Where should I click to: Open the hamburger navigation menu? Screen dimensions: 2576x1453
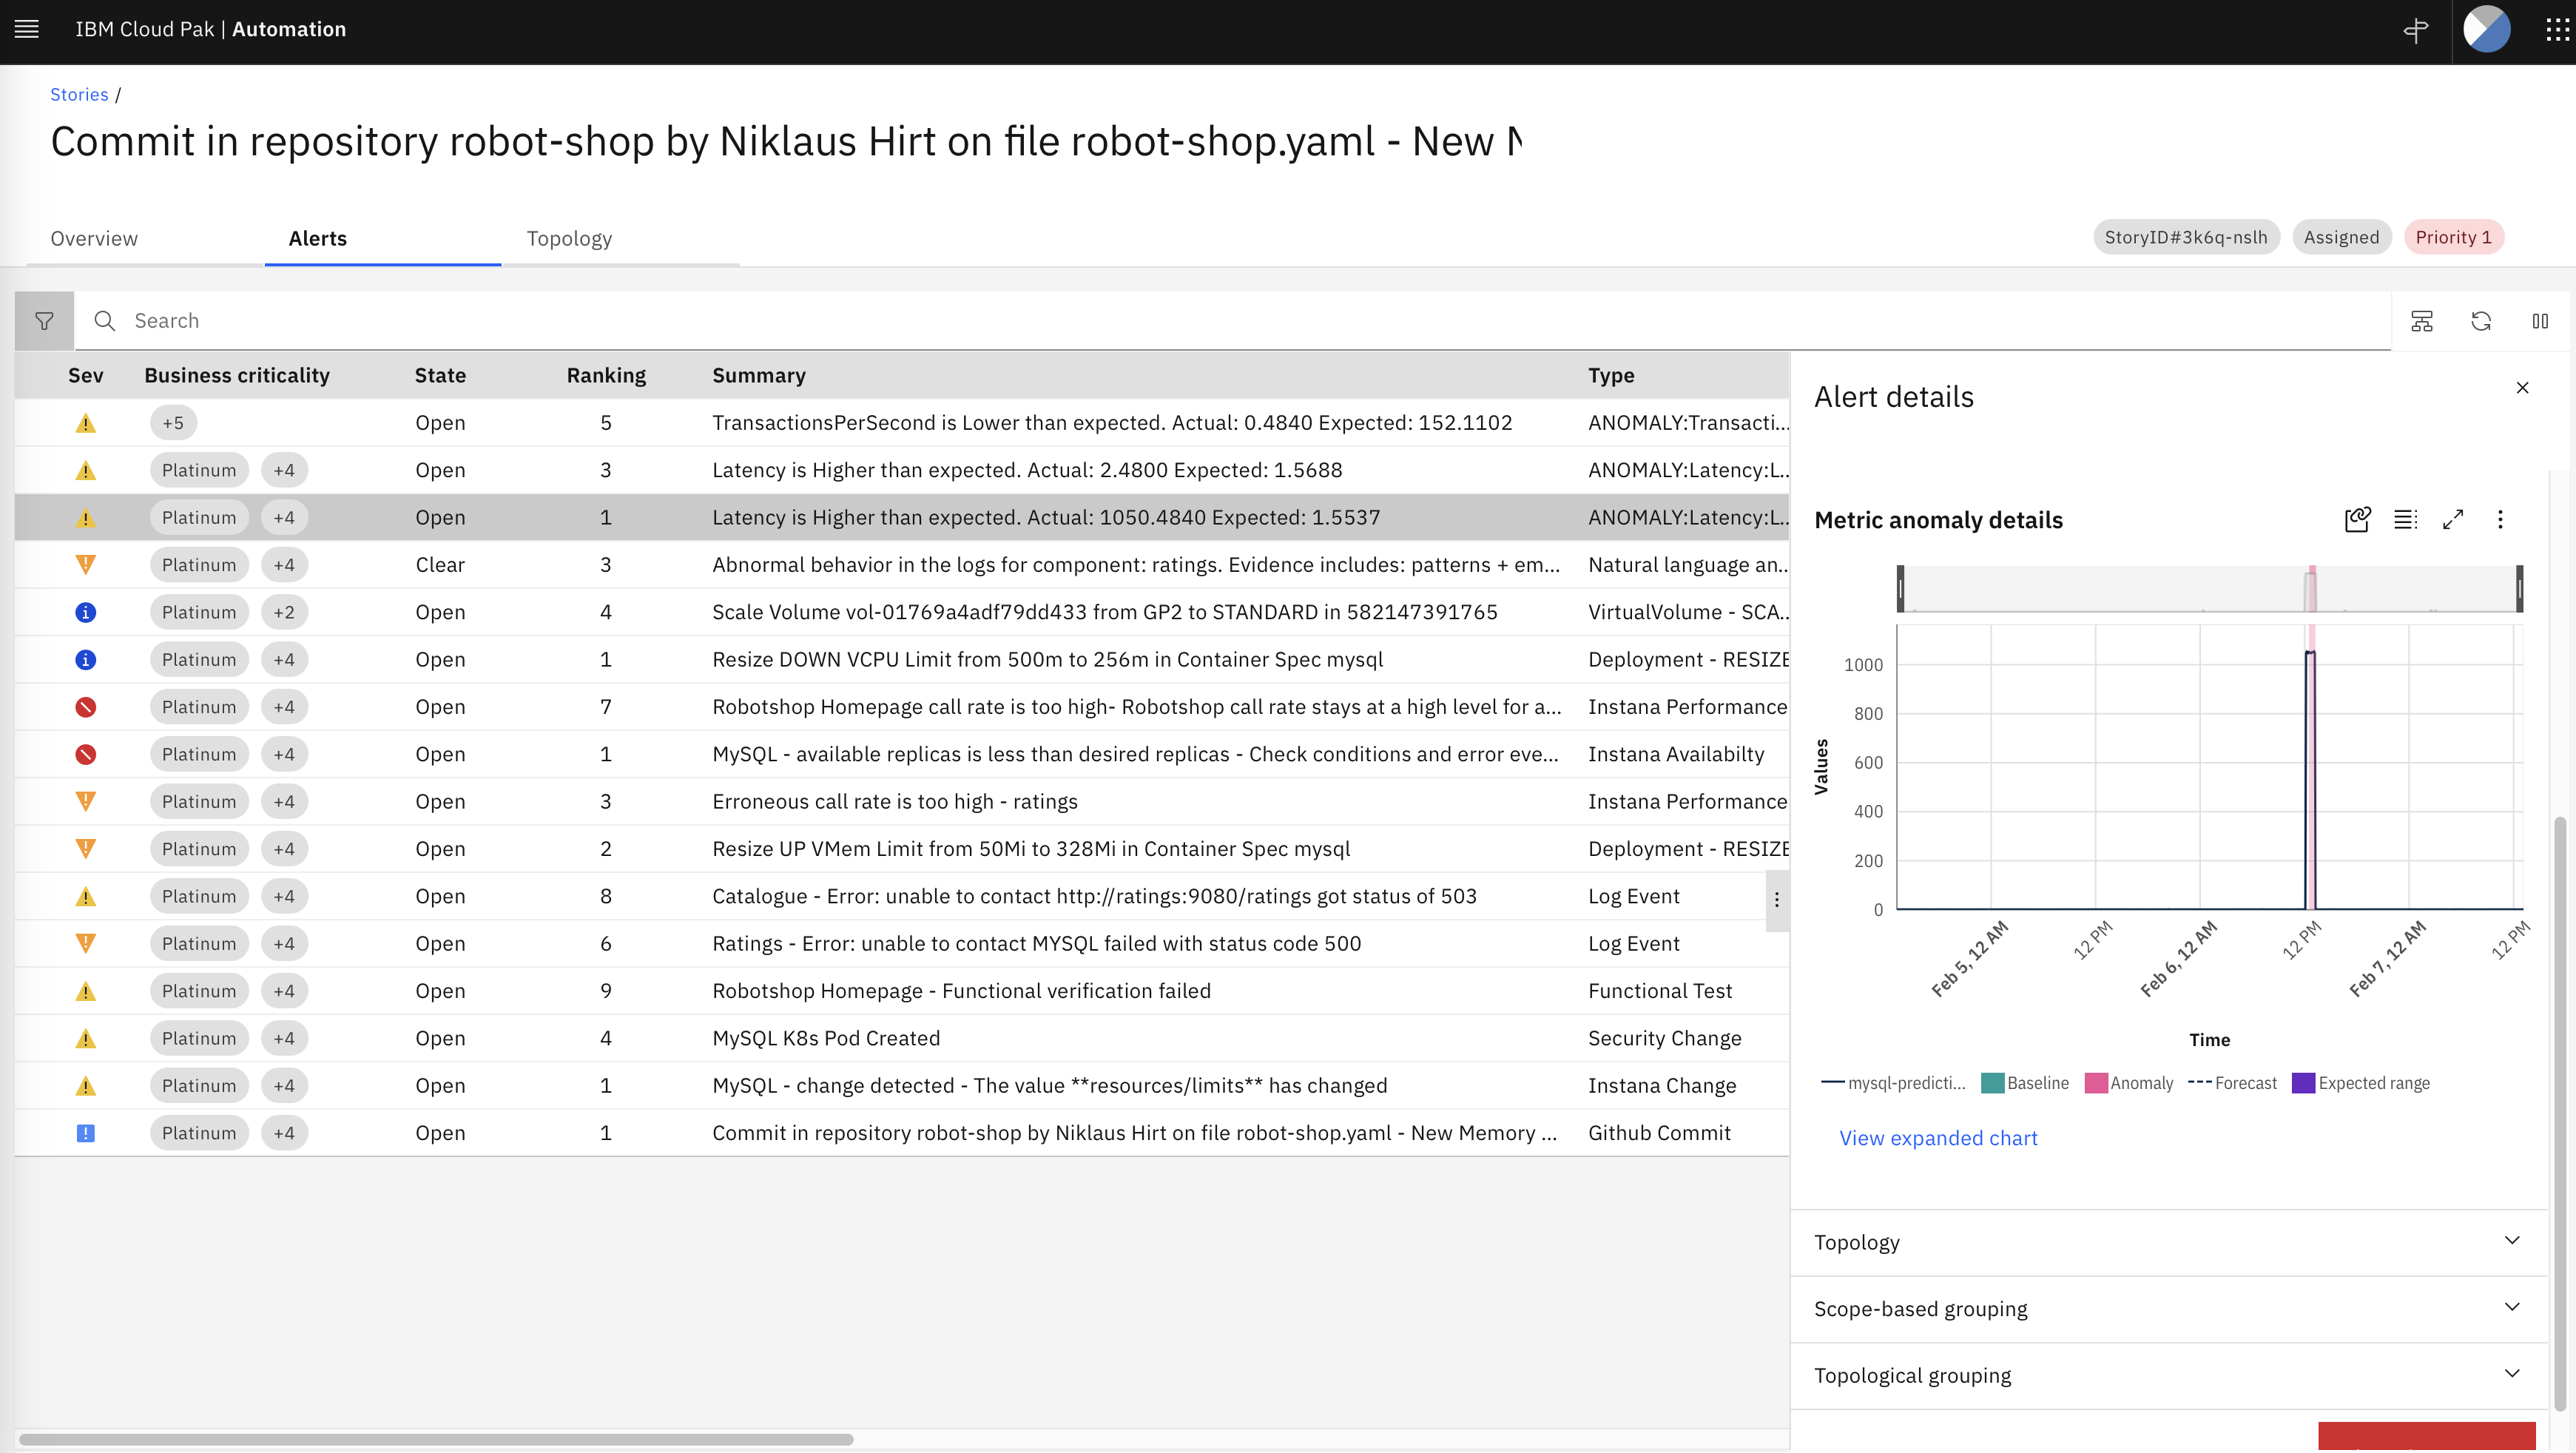point(27,29)
